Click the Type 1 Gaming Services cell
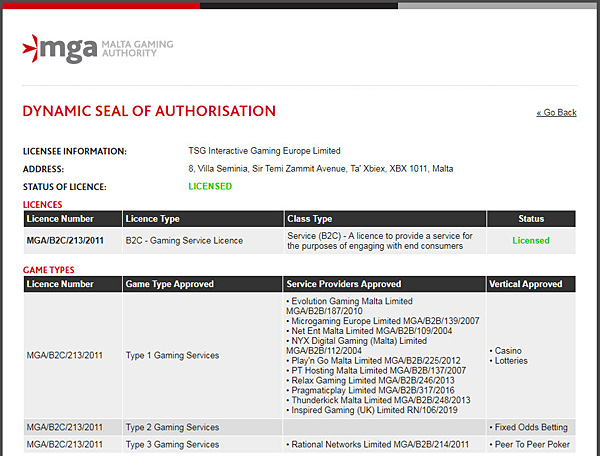Viewport: 600px width, 456px height. [x=172, y=355]
